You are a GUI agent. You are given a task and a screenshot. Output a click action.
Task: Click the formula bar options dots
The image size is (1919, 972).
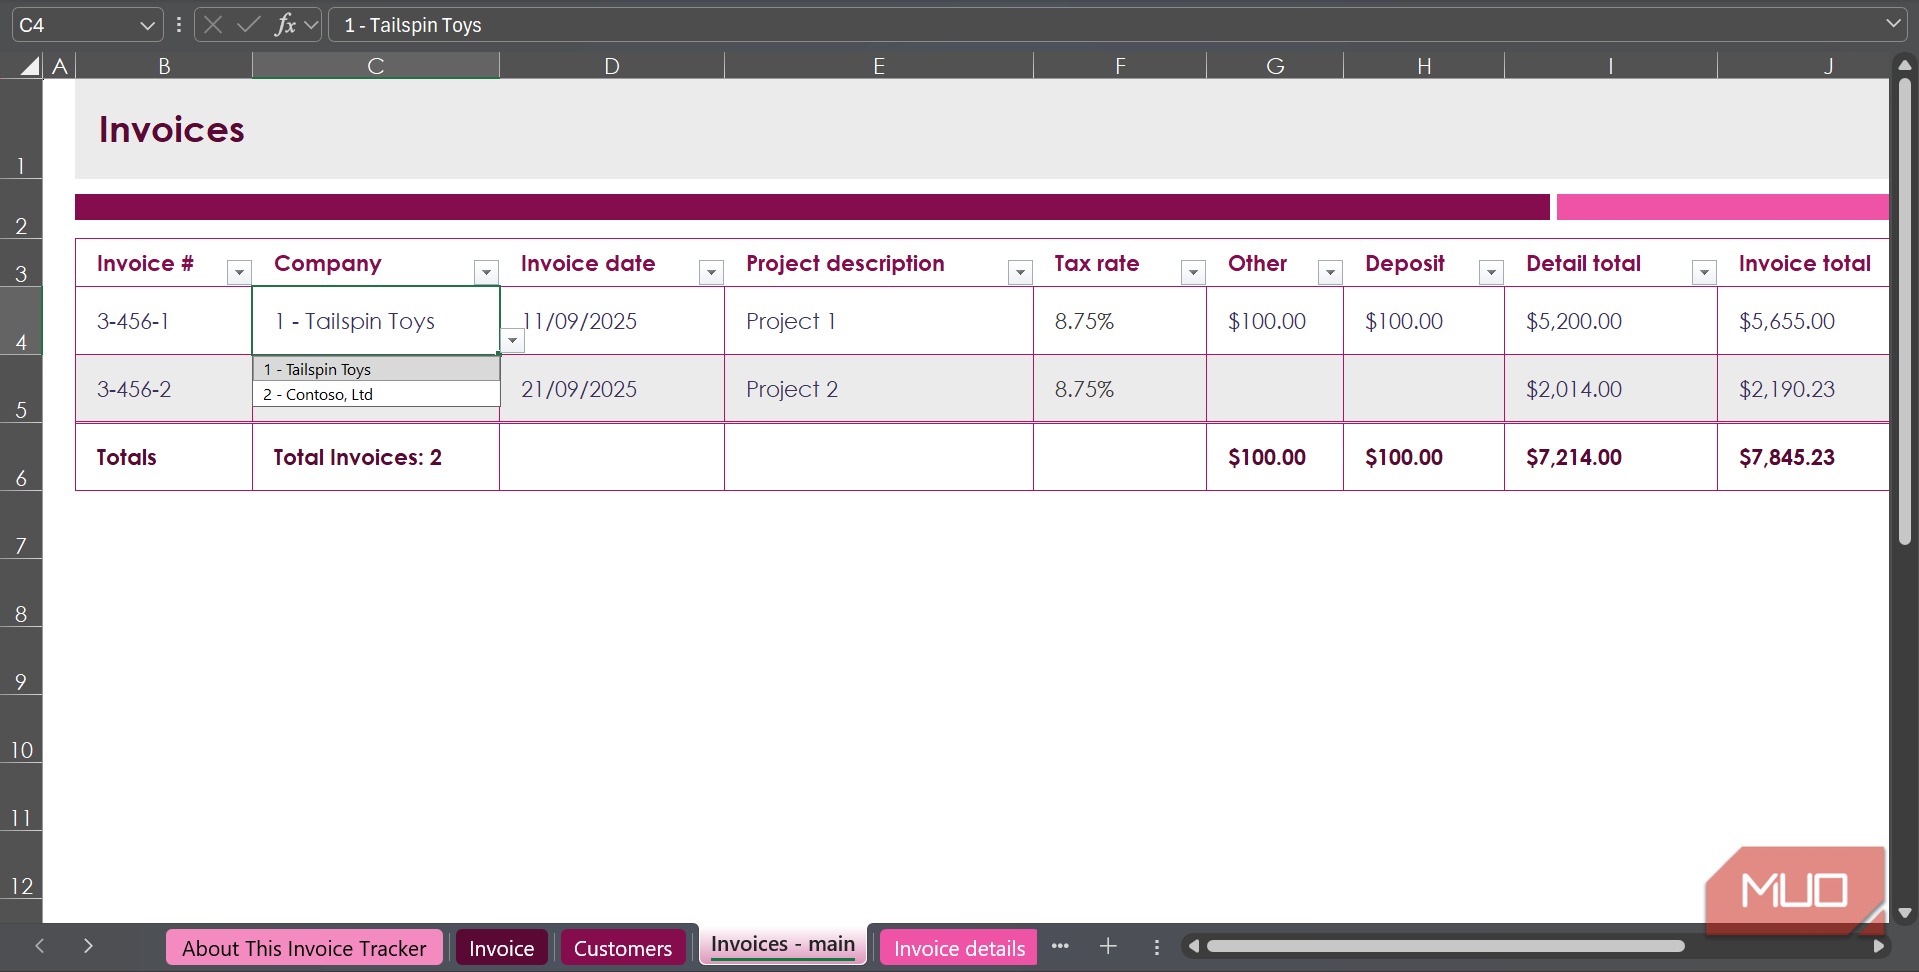(x=179, y=25)
